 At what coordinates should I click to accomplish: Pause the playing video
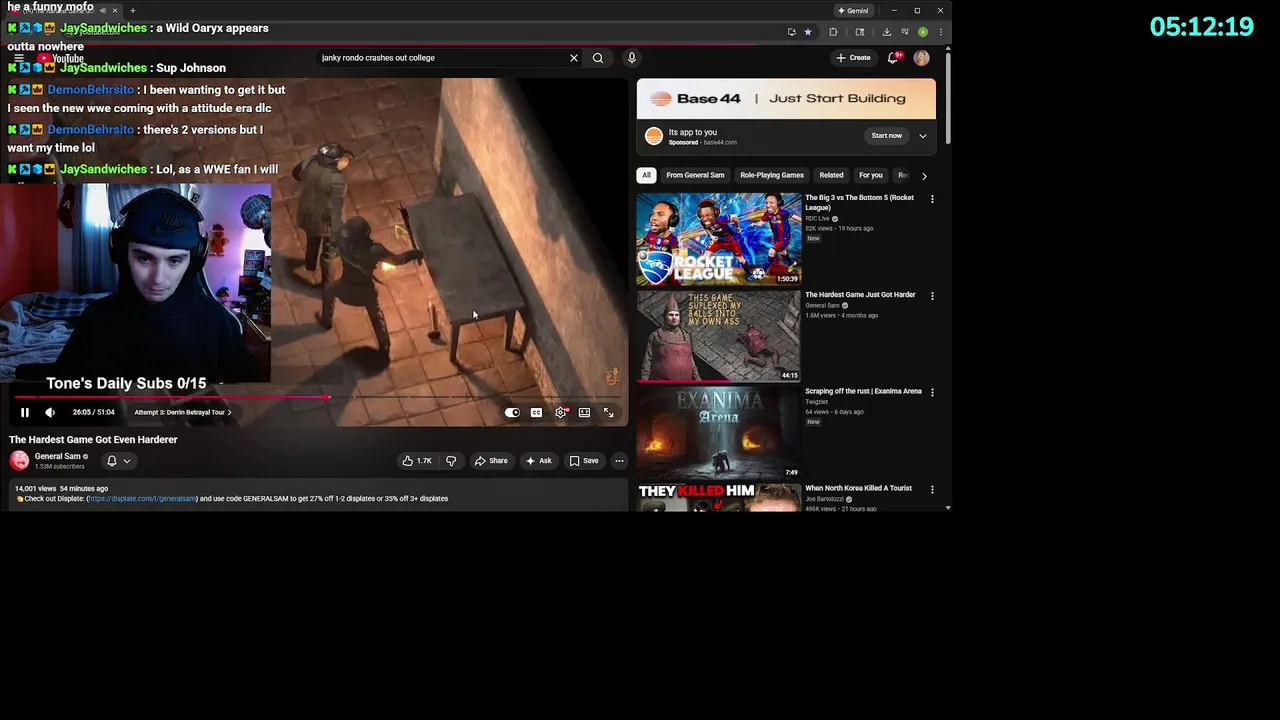[x=25, y=412]
